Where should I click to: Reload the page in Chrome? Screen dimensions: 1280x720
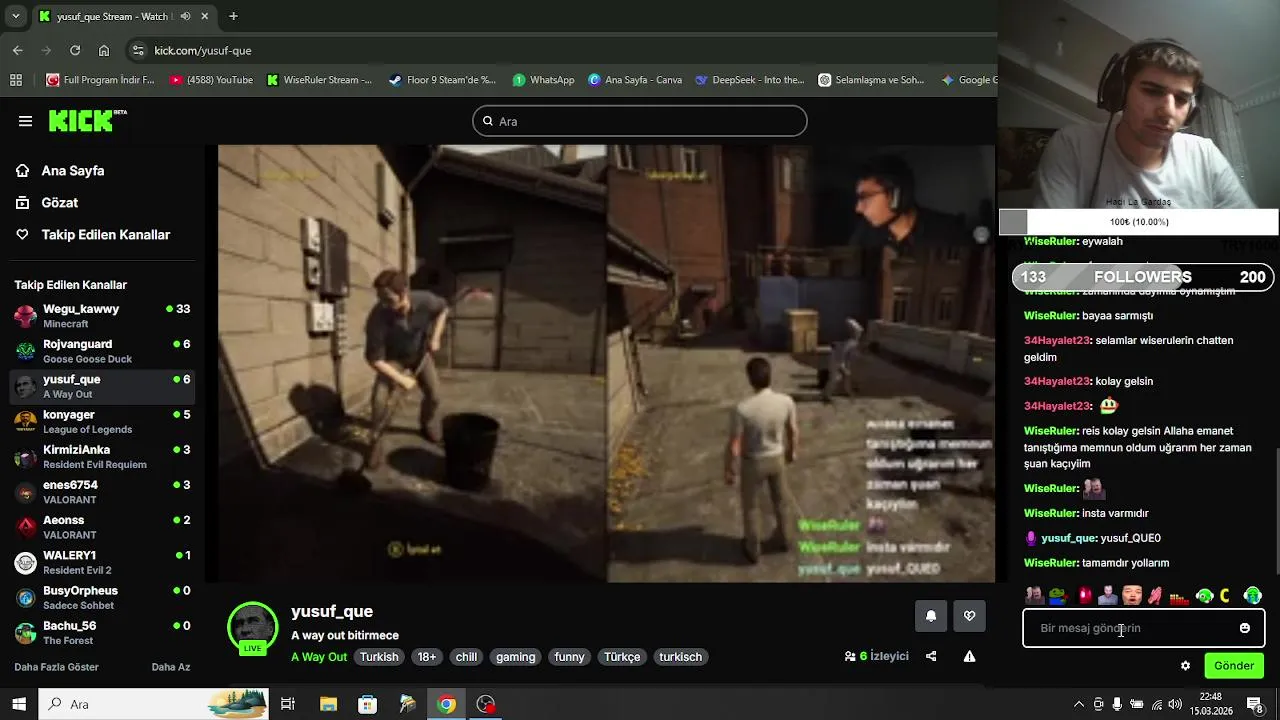(75, 50)
